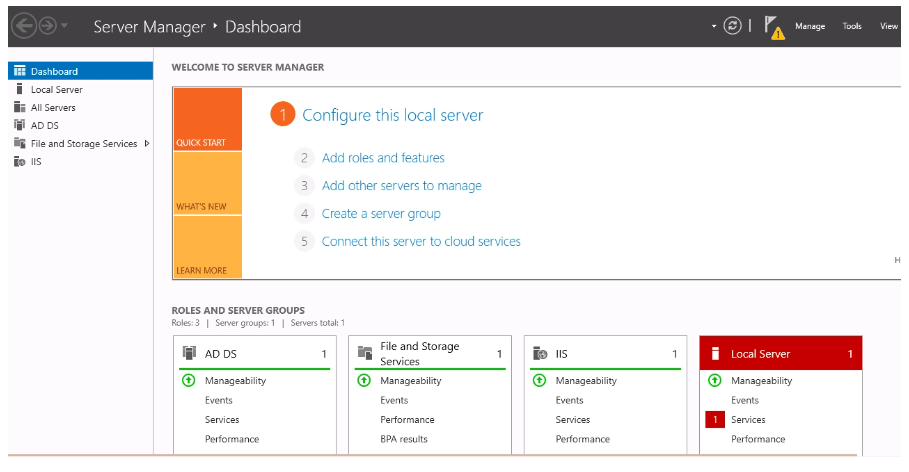Click the AD DS sidebar icon
The height and width of the screenshot is (472, 909).
point(20,125)
